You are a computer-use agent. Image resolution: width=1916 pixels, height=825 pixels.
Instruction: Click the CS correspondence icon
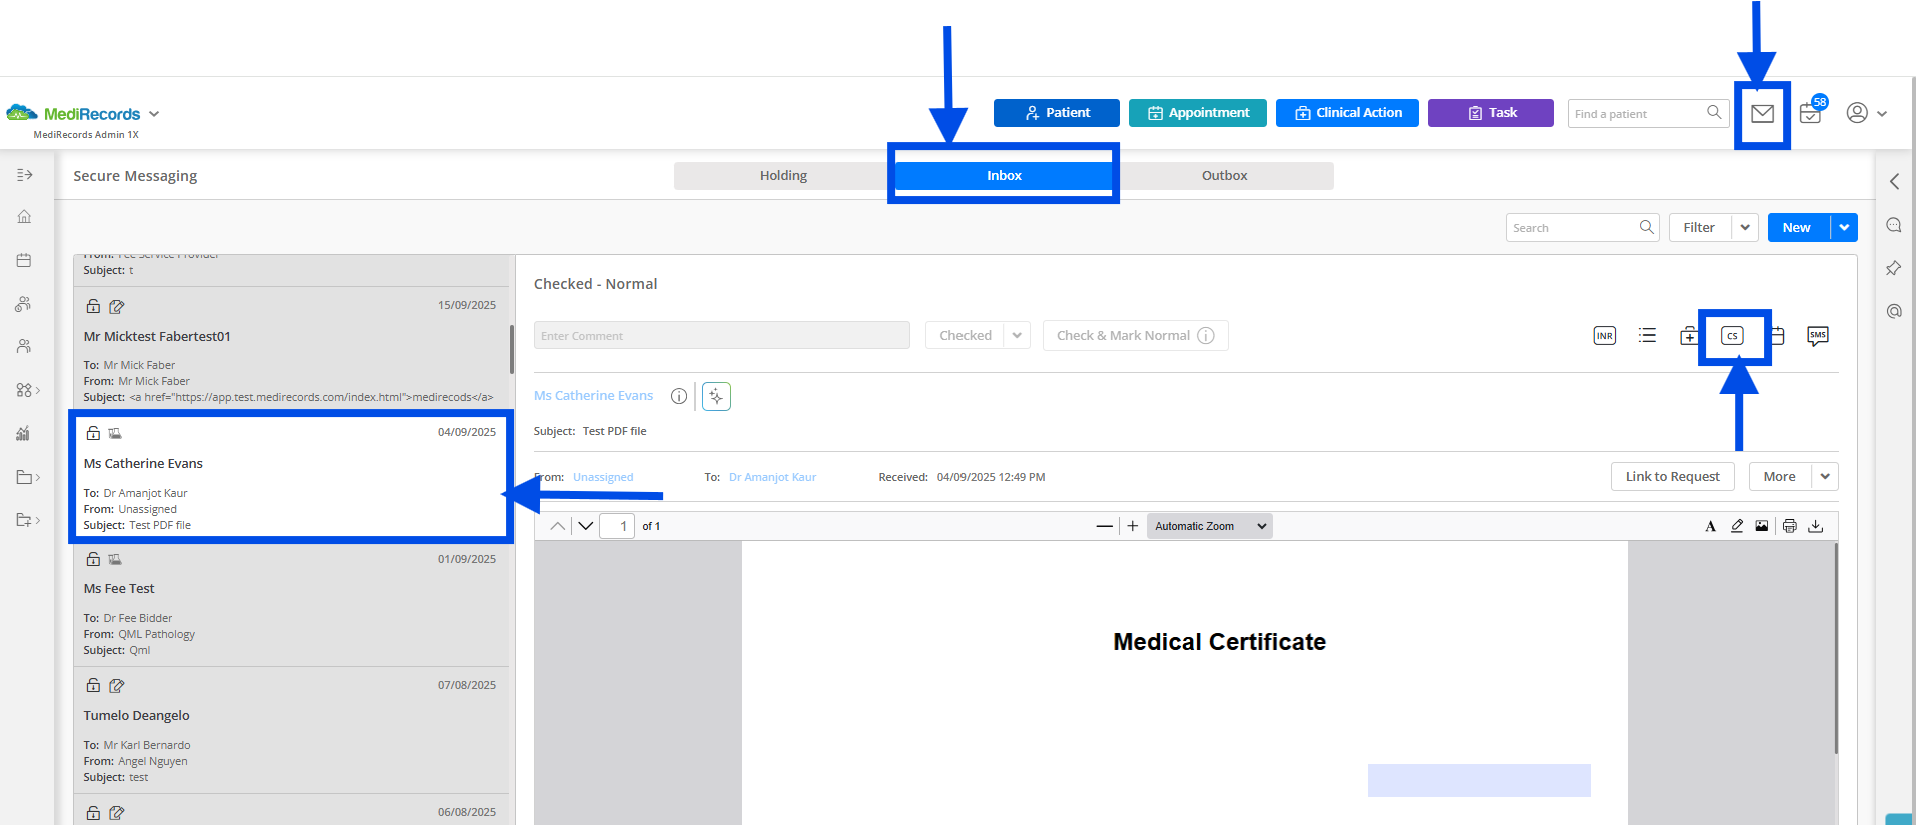coord(1732,336)
